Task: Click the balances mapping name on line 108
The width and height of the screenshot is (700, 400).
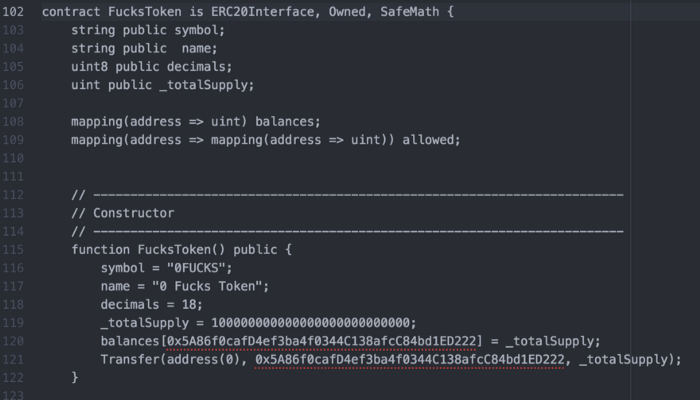Action: pyautogui.click(x=286, y=121)
